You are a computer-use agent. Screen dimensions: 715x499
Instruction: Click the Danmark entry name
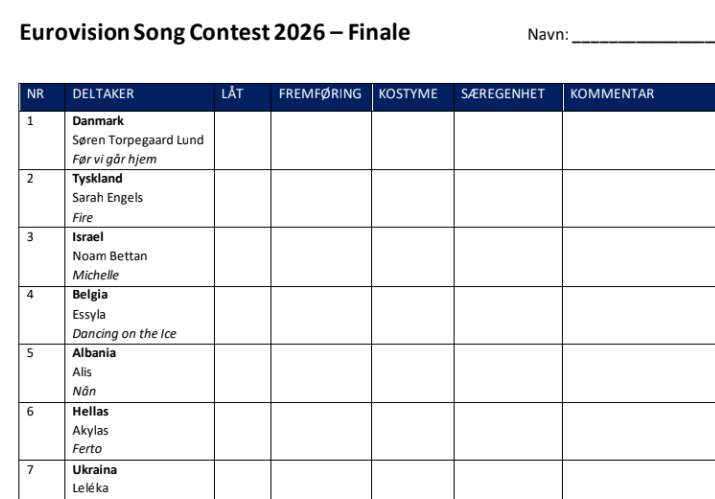(x=98, y=121)
